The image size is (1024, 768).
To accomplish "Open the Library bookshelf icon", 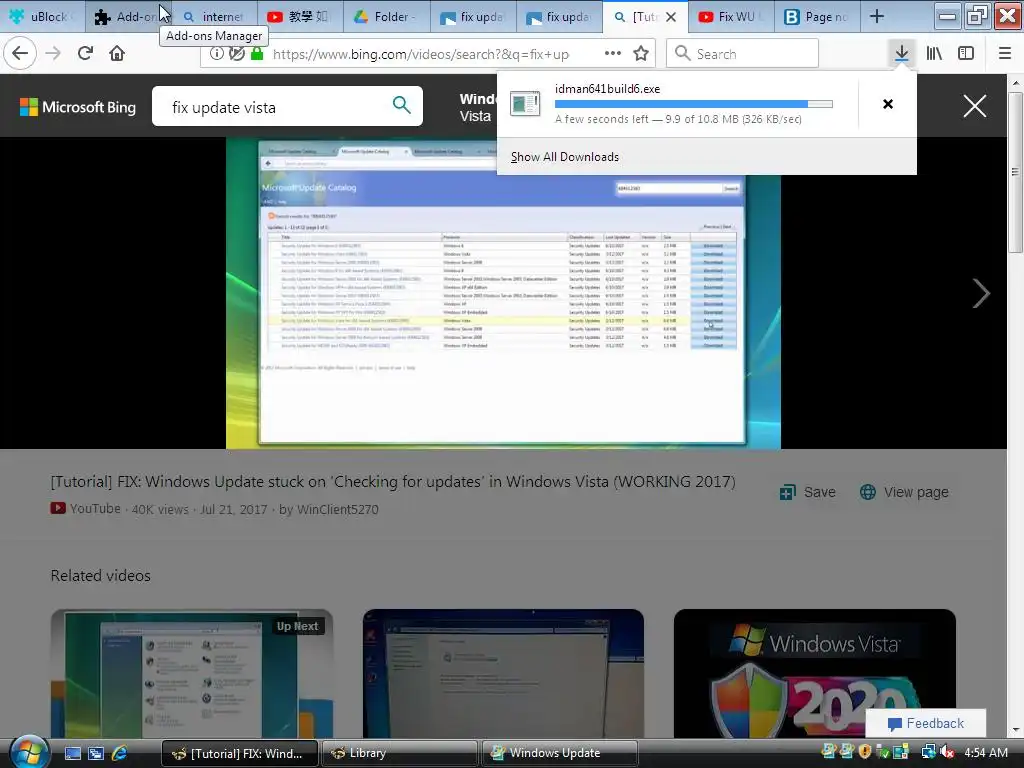I will pyautogui.click(x=934, y=54).
